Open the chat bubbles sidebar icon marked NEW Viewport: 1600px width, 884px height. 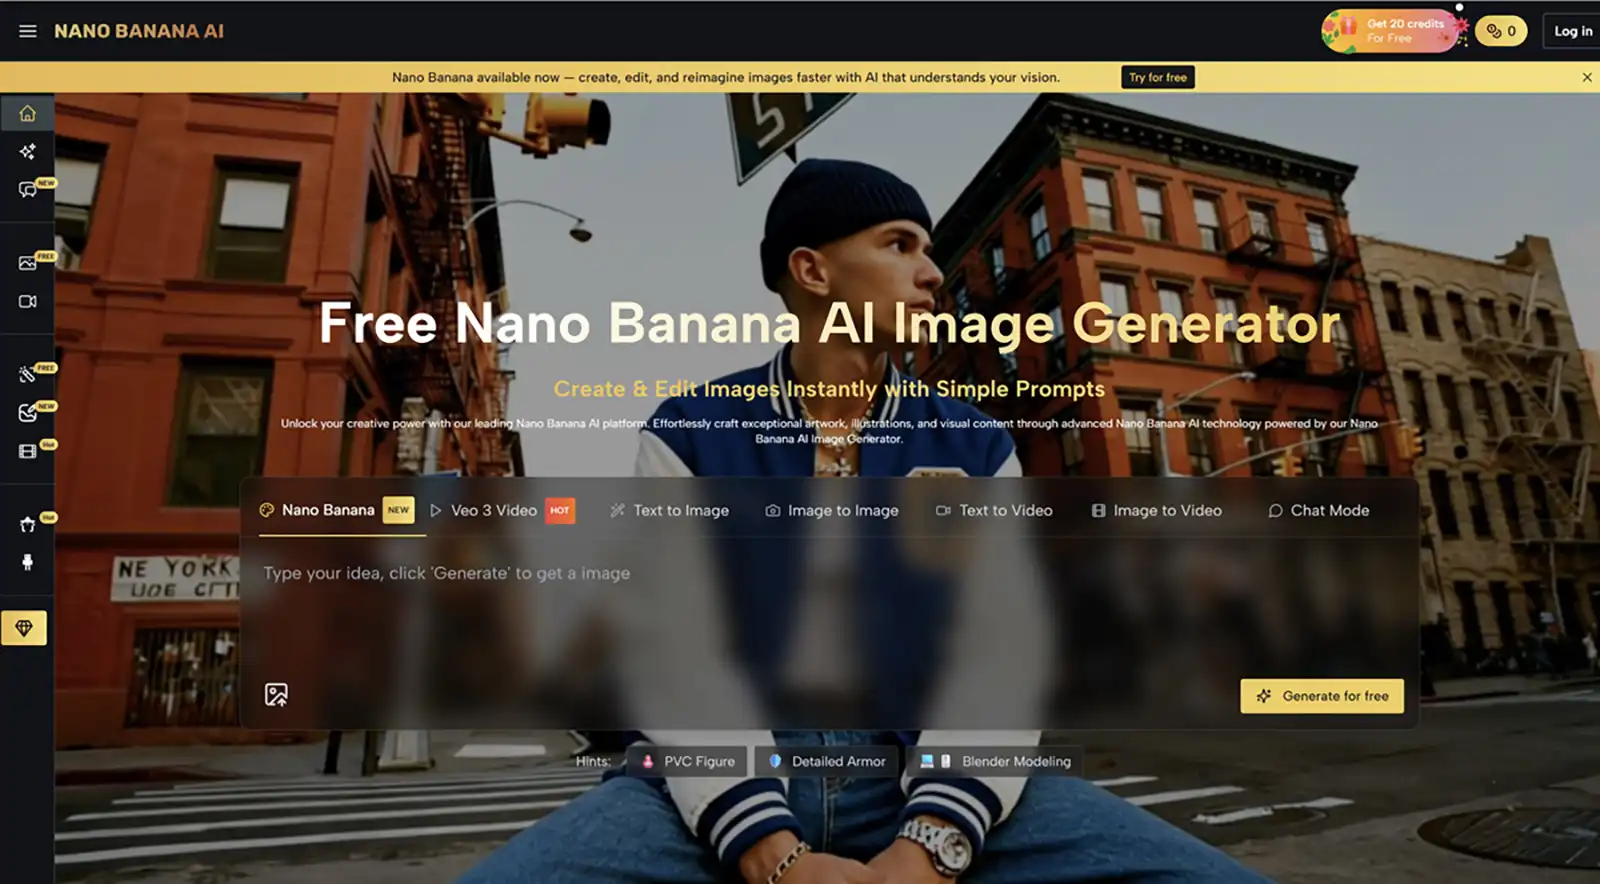pos(28,189)
